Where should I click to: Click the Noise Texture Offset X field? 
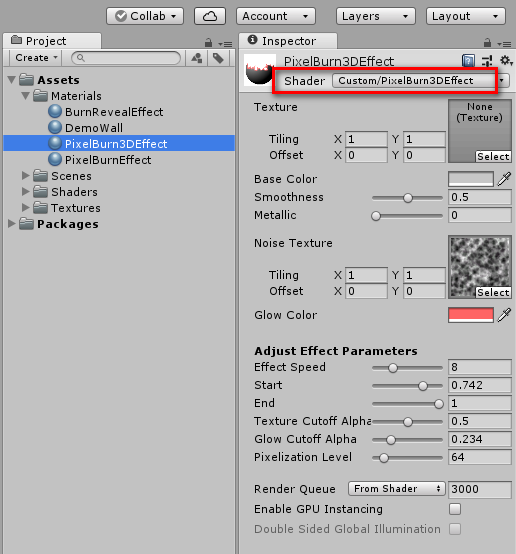[366, 291]
